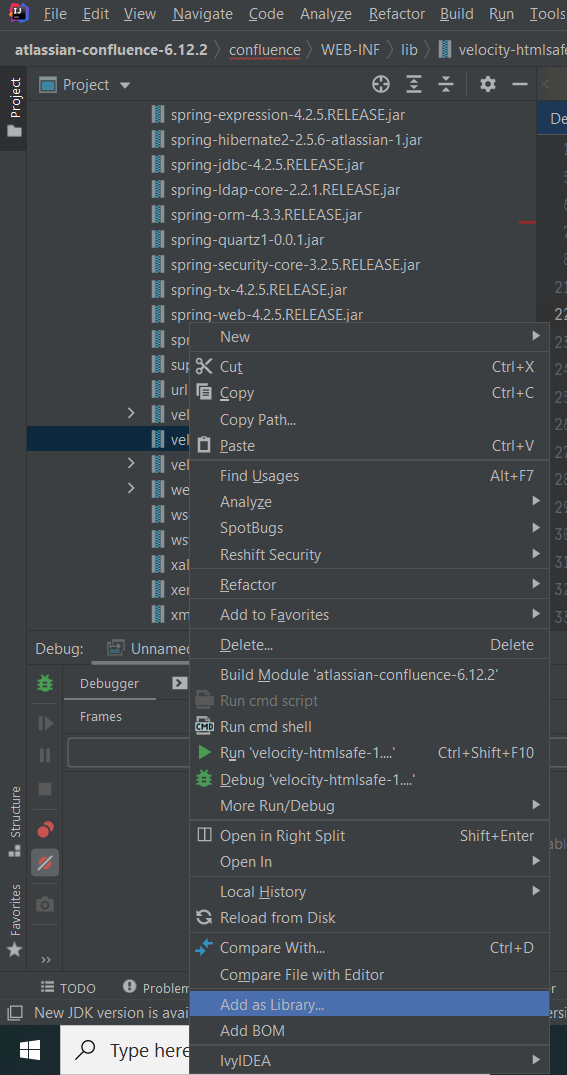The image size is (567, 1075).
Task: Select spring-orm-4.3.3.RELEASE.jar in tree
Action: coord(266,215)
